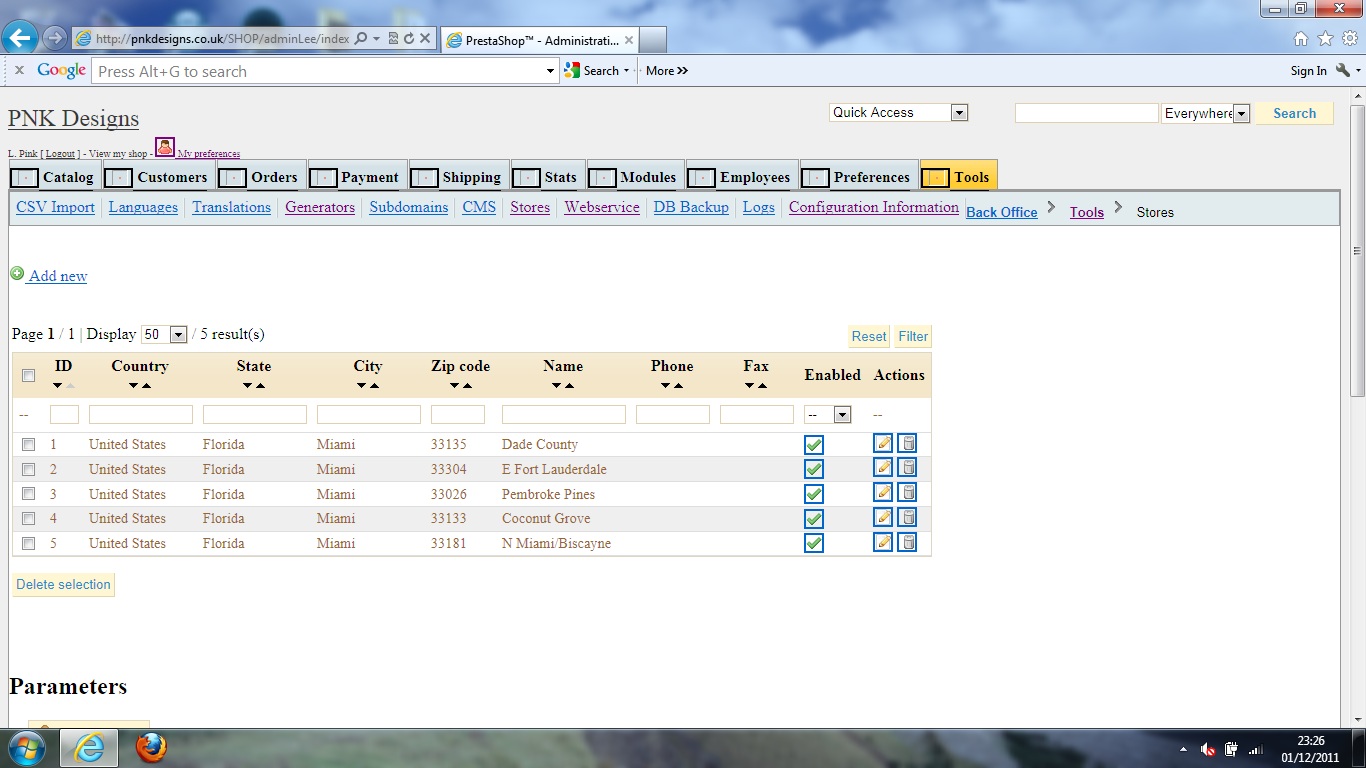This screenshot has width=1366, height=768.
Task: Sort the Zip code column descending
Action: pyautogui.click(x=454, y=386)
